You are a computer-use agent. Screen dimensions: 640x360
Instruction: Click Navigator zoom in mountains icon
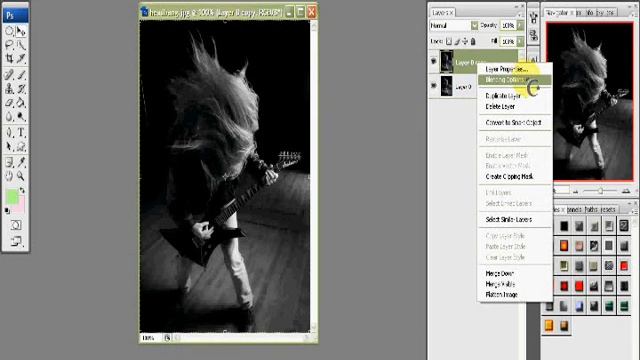626,191
